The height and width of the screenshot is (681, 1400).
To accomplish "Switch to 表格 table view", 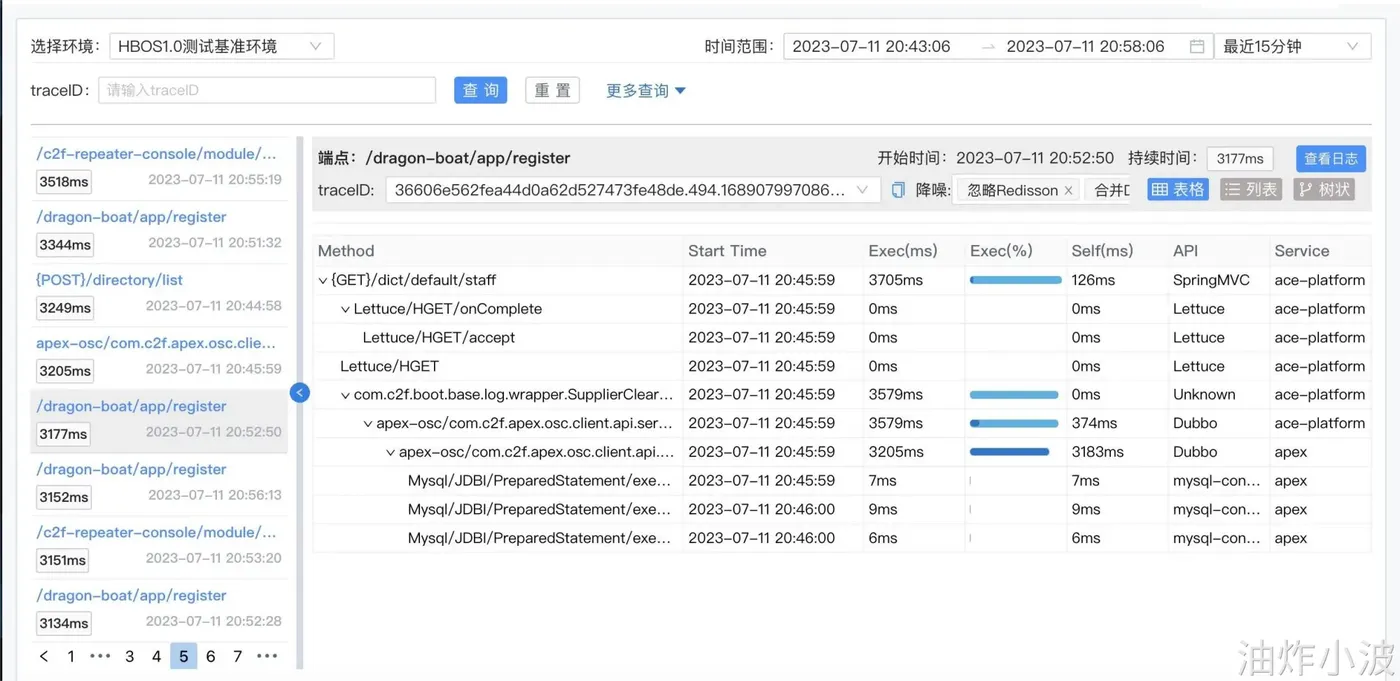I will 1177,189.
